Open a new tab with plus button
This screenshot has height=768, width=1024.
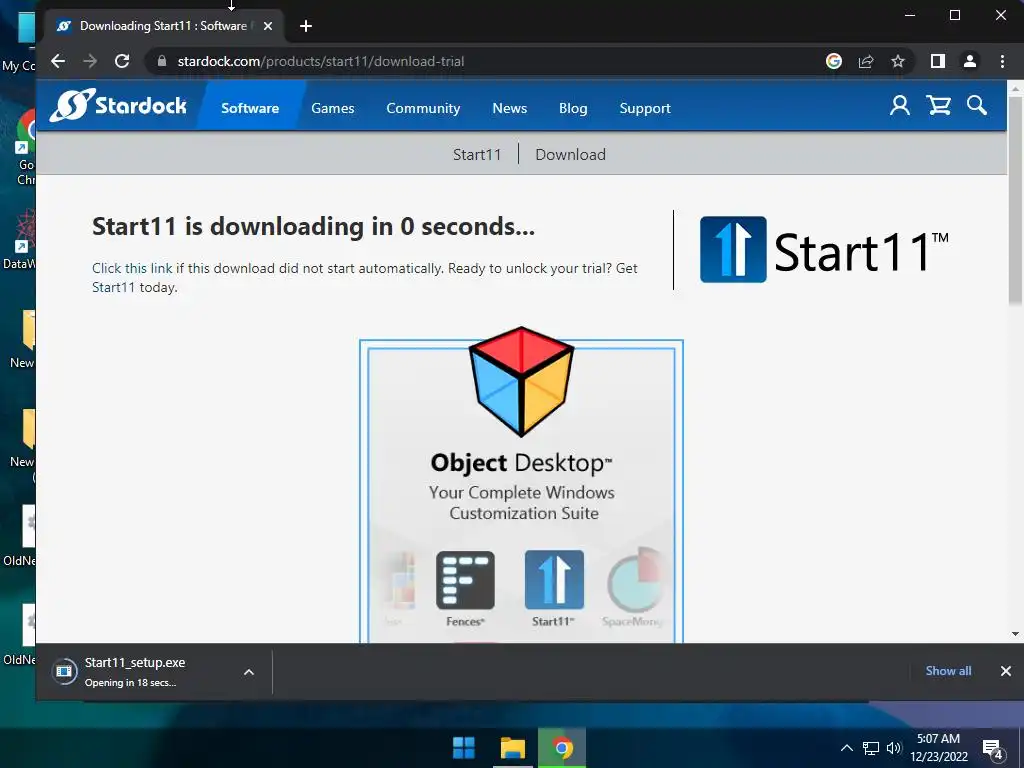point(306,26)
